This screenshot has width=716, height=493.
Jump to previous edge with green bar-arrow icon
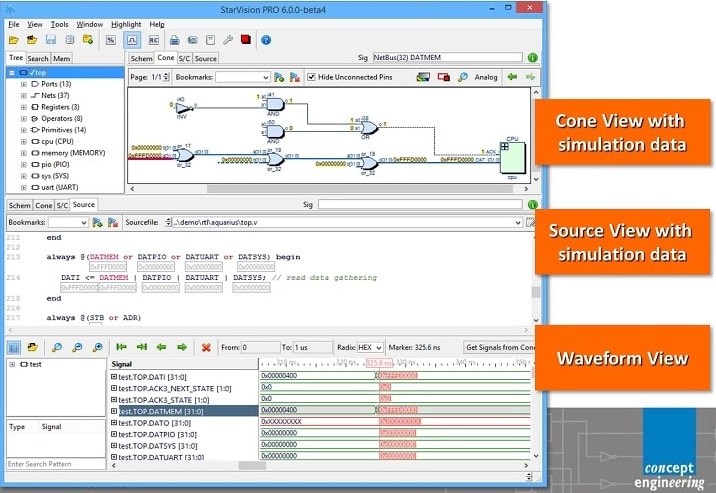121,347
